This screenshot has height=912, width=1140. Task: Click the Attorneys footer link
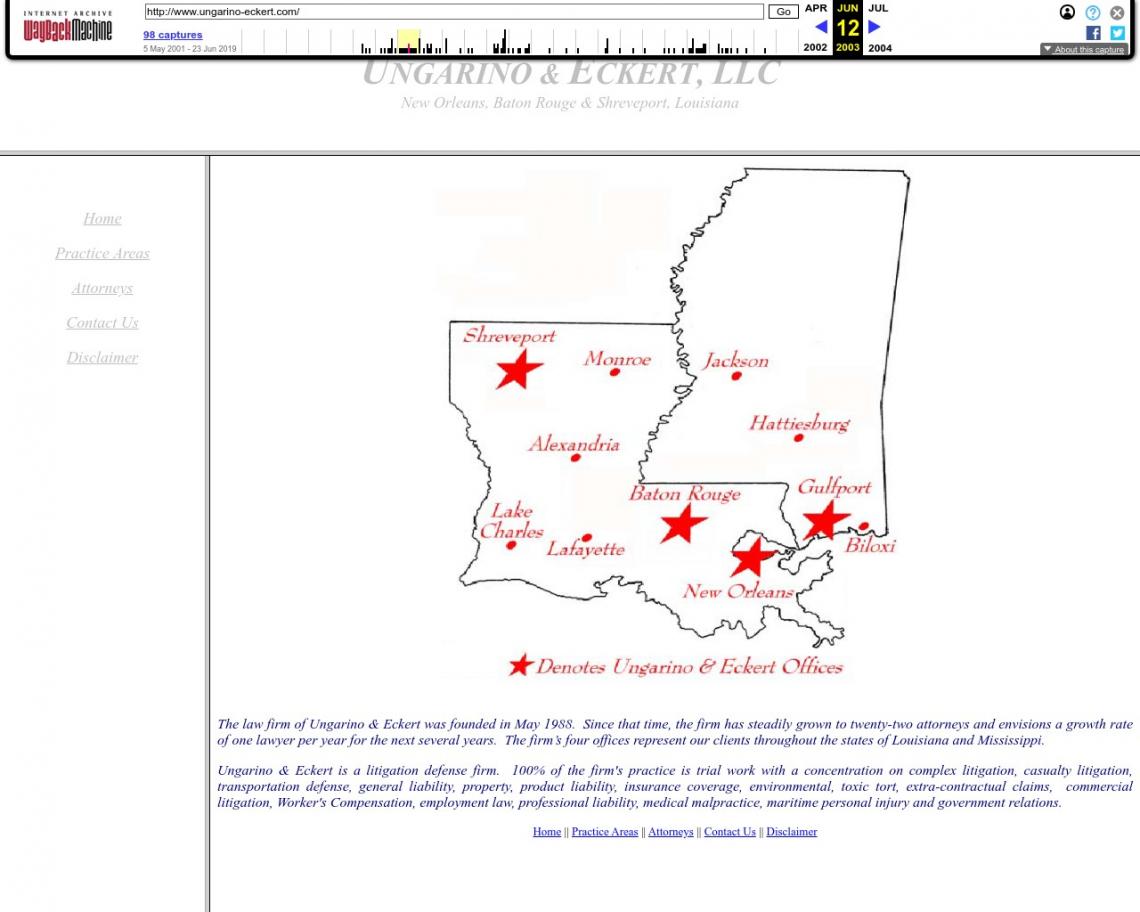pos(671,832)
